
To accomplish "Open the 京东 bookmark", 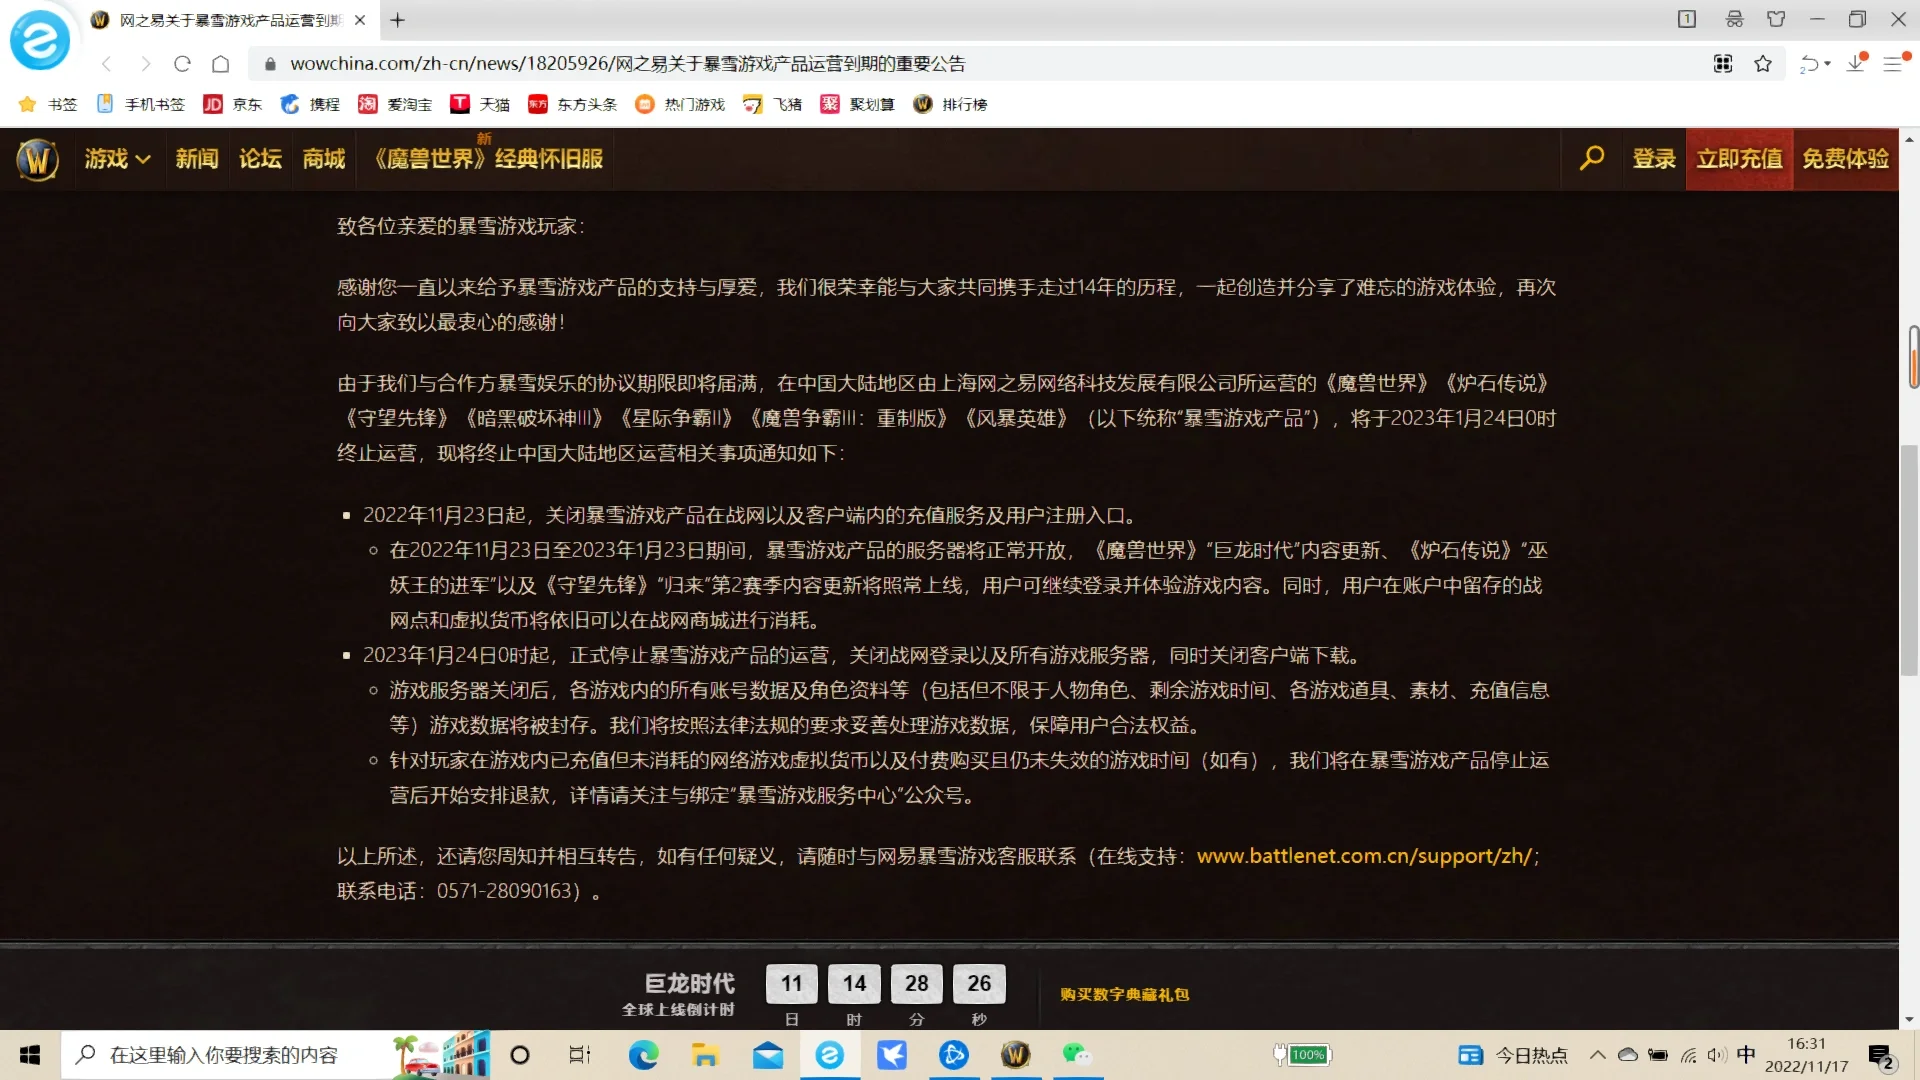I will point(232,104).
